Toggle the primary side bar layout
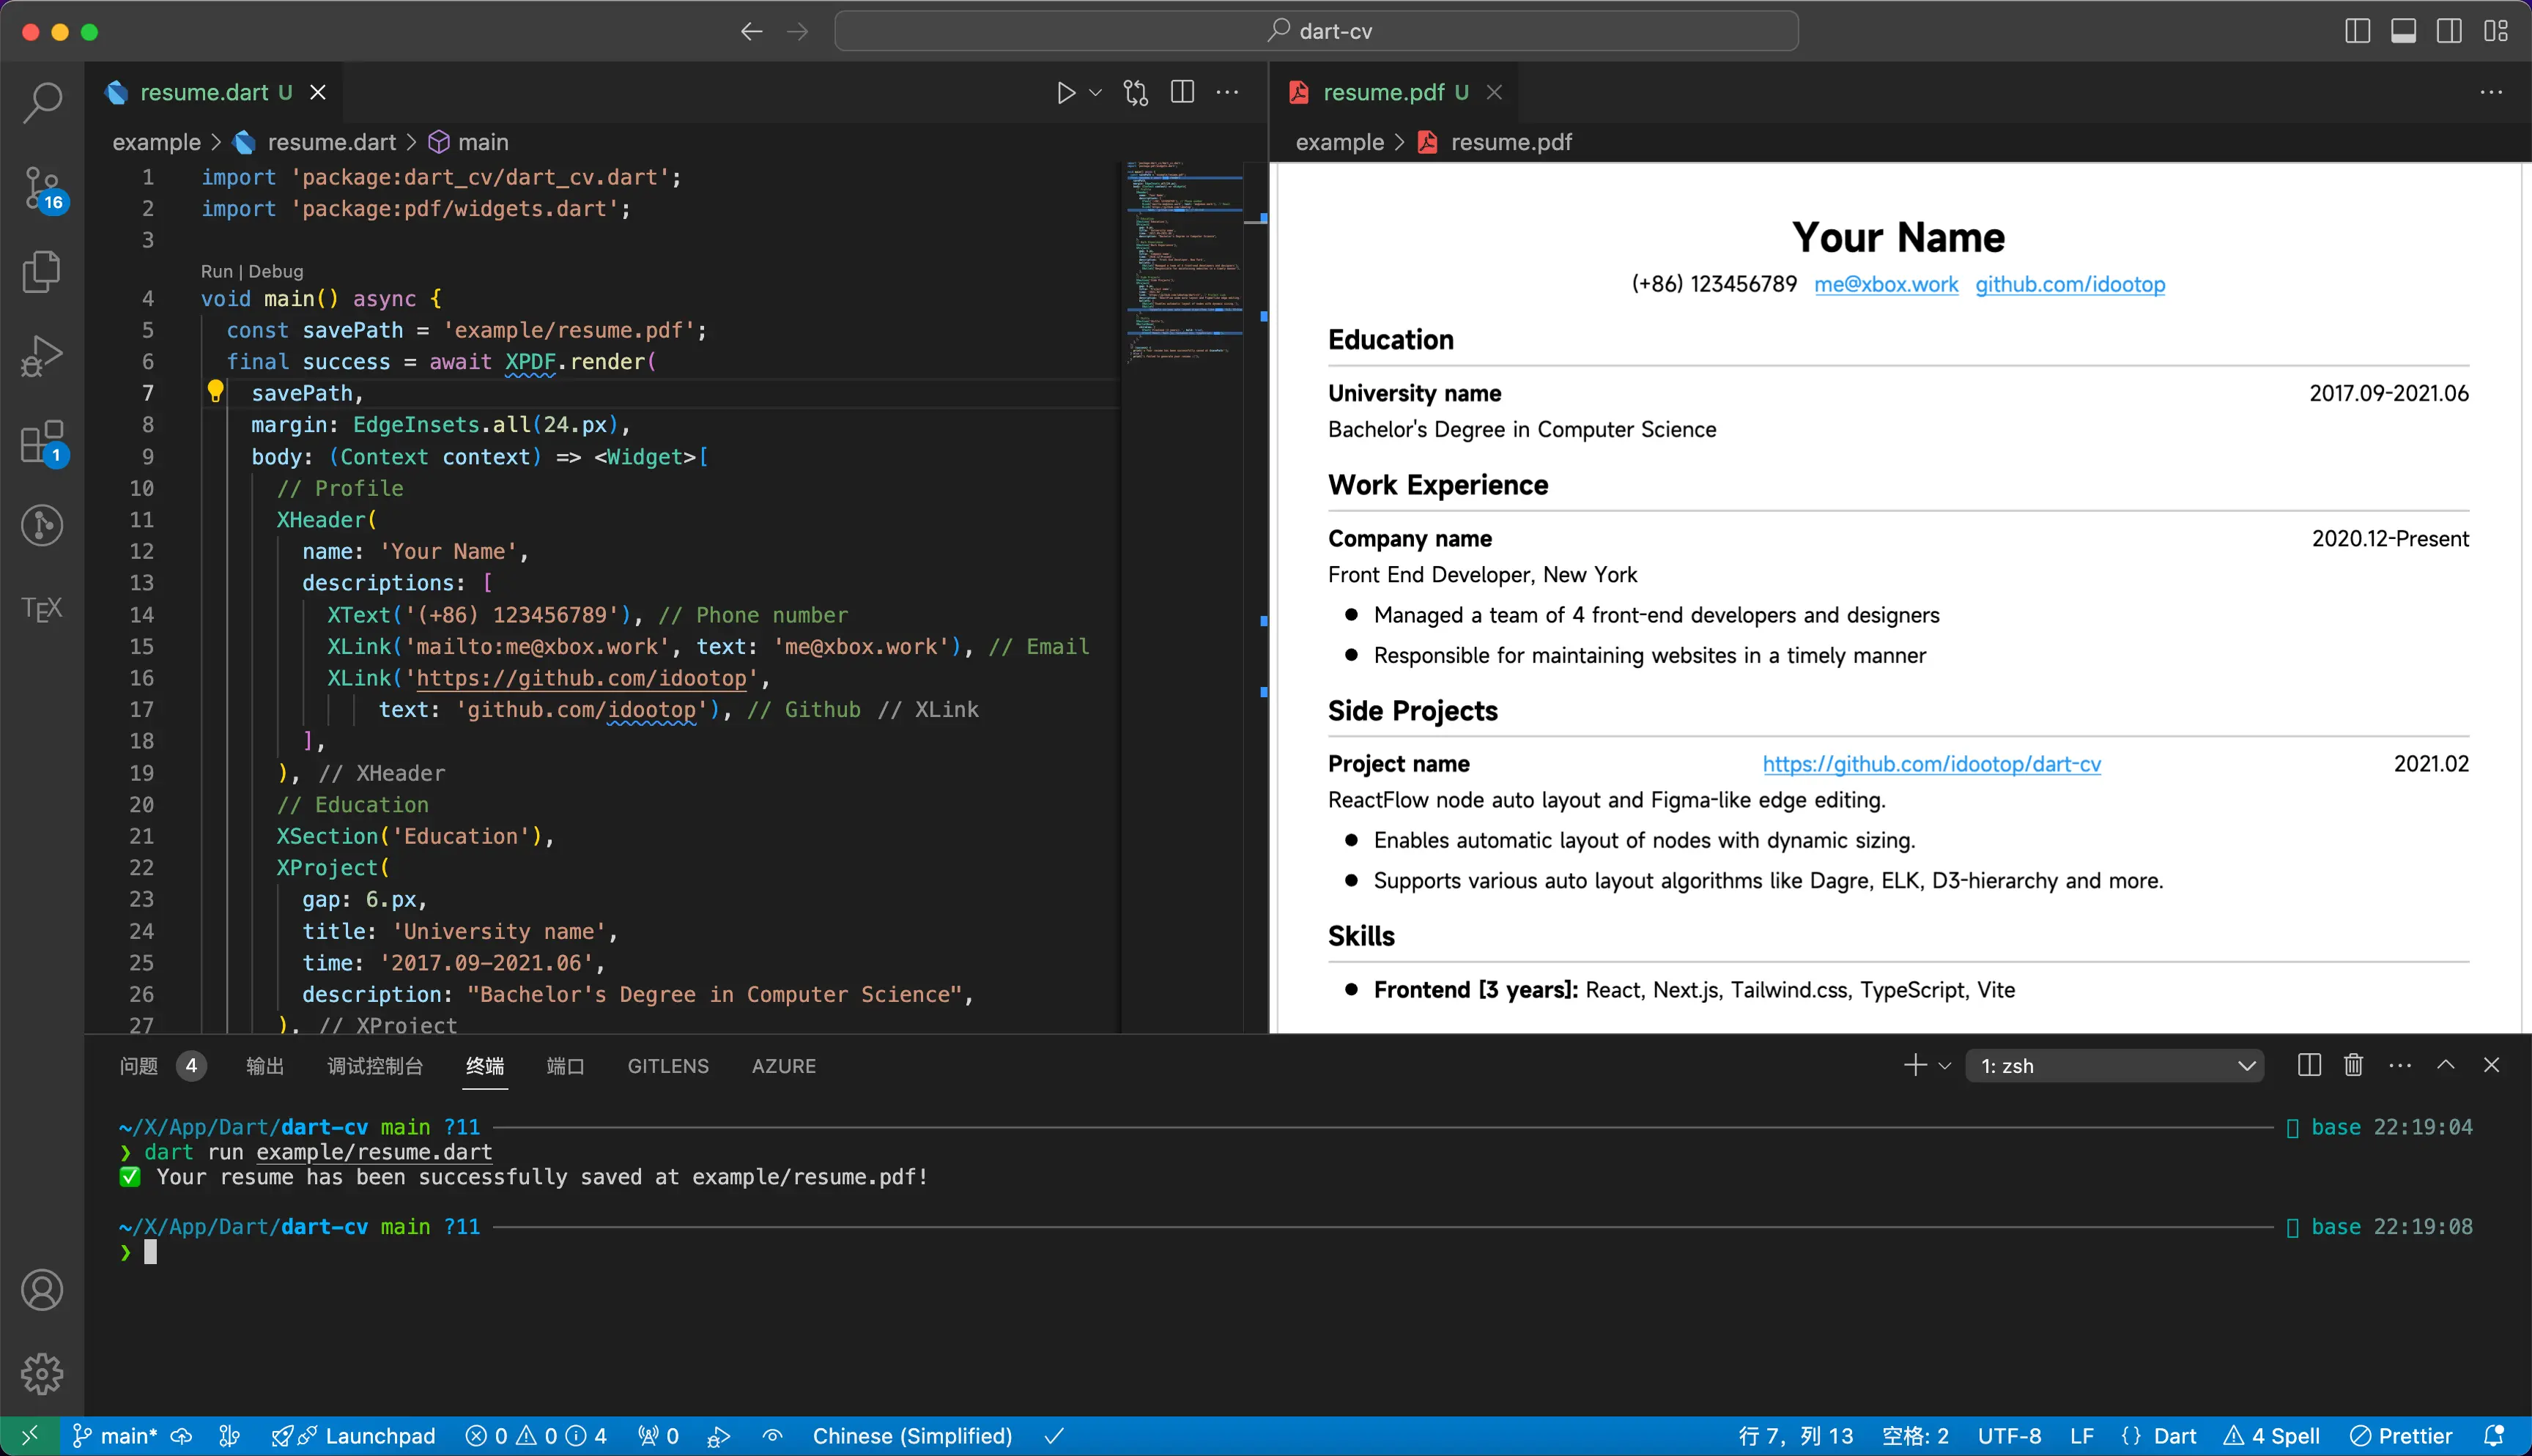Image resolution: width=2532 pixels, height=1456 pixels. coord(2357,31)
